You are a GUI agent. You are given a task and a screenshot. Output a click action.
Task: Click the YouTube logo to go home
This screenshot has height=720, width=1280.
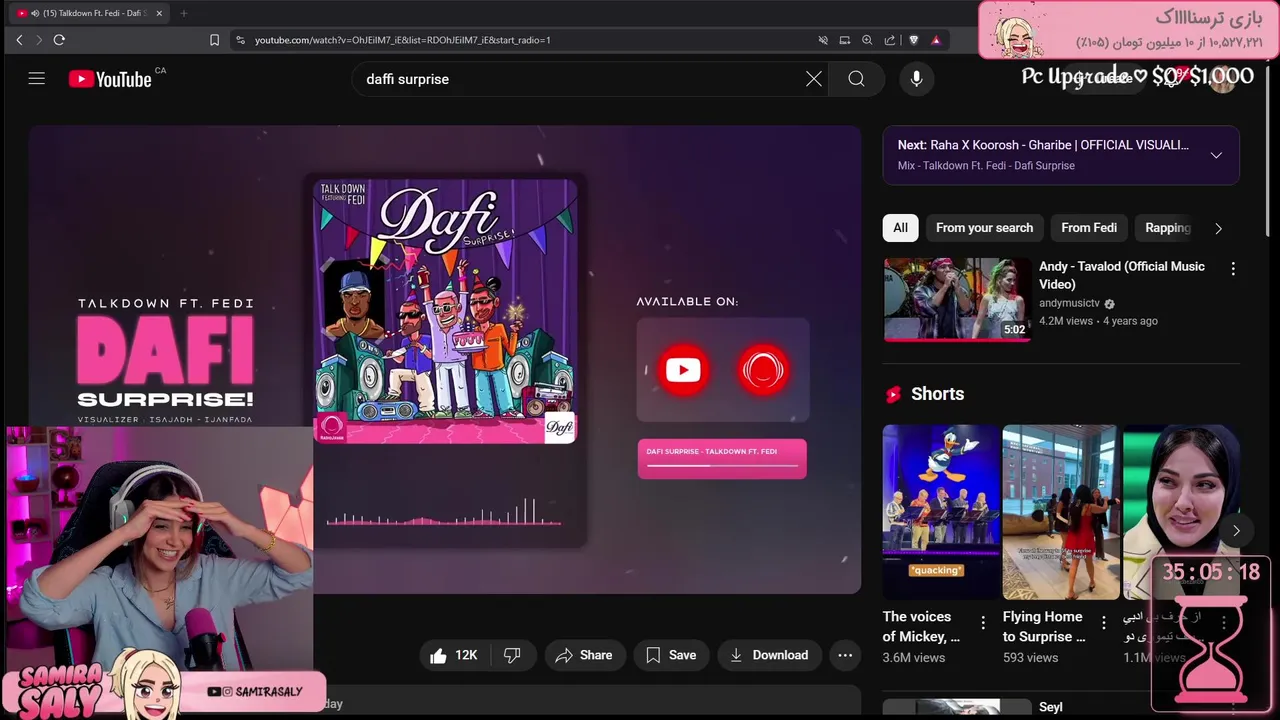coord(110,79)
